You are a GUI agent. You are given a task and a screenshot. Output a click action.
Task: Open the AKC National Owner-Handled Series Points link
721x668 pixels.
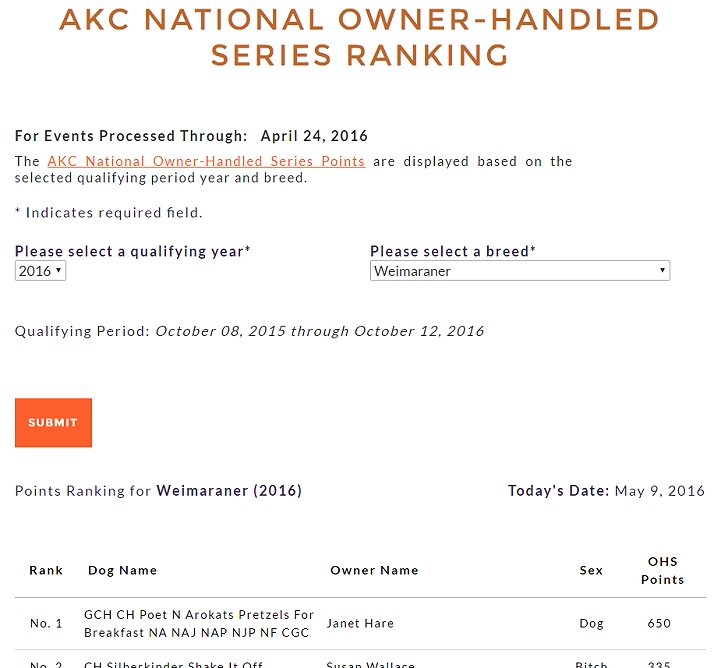point(206,161)
